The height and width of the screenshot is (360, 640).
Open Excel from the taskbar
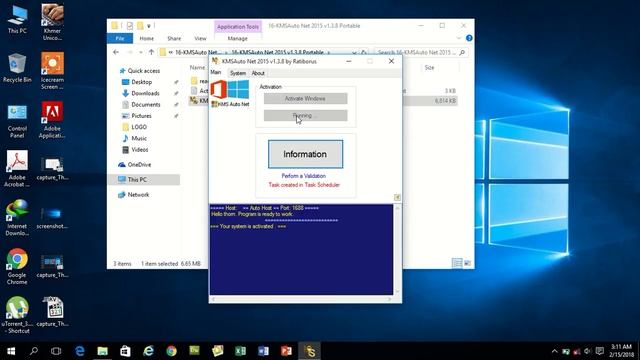click(x=240, y=351)
